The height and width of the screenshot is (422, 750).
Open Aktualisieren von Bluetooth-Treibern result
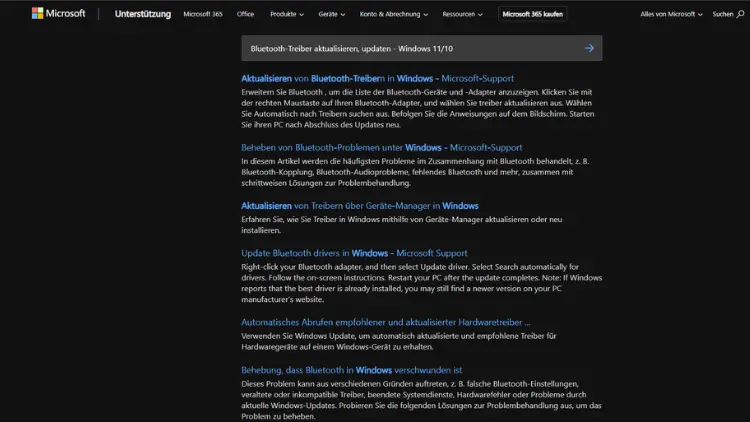(377, 78)
